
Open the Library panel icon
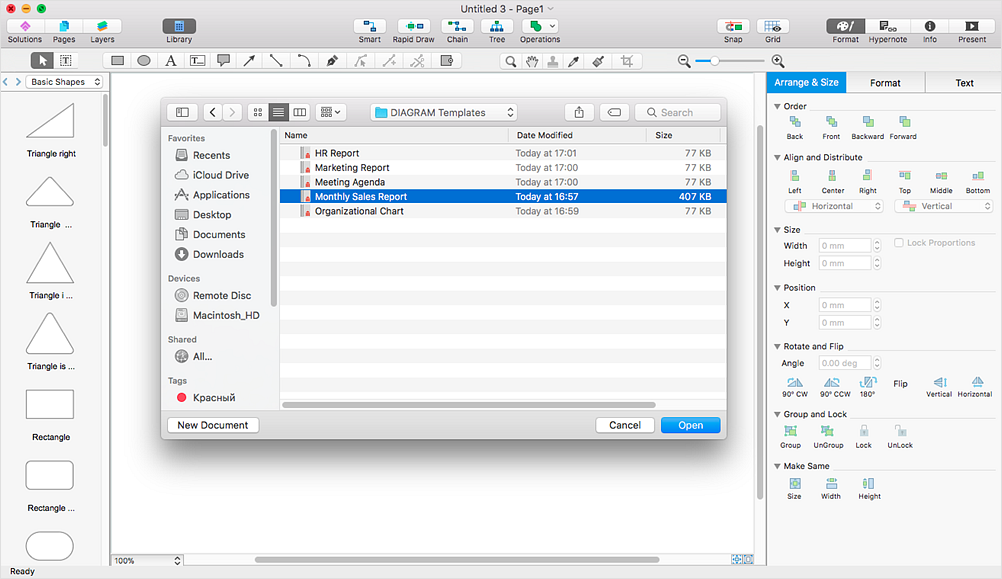tap(179, 26)
